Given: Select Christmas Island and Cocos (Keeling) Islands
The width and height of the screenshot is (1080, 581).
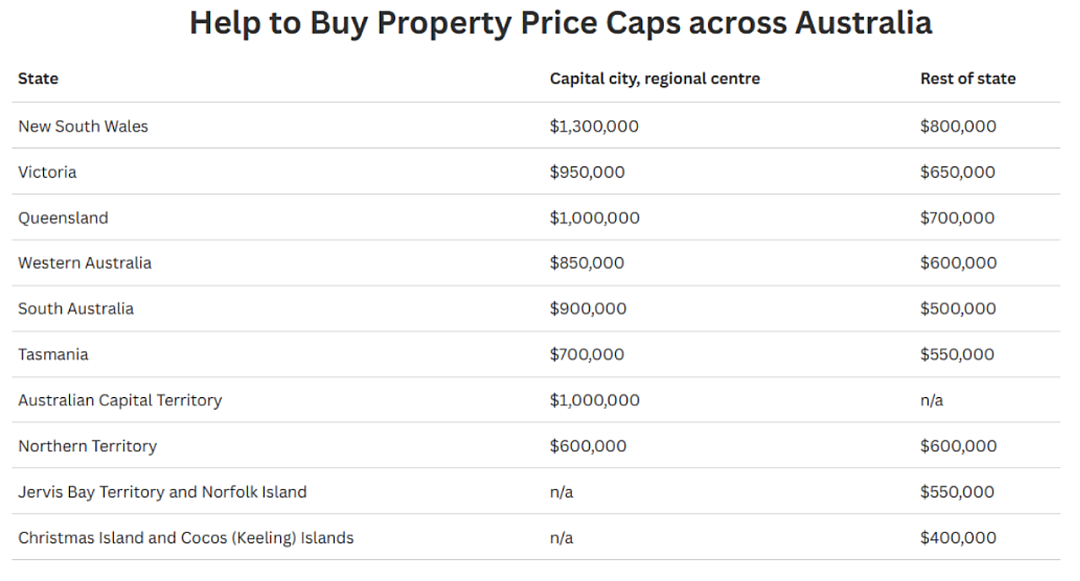Looking at the screenshot, I should [x=185, y=538].
